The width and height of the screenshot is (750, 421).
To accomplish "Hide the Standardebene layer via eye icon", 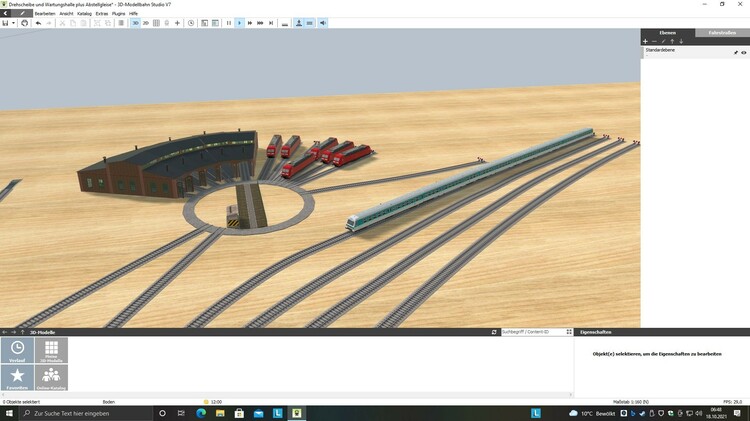I will pos(744,53).
